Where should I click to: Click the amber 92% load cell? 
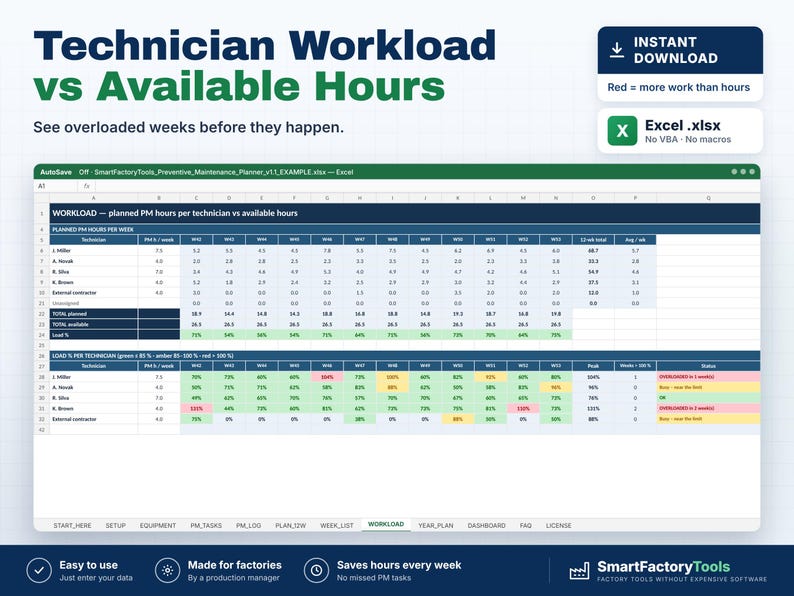tap(491, 377)
